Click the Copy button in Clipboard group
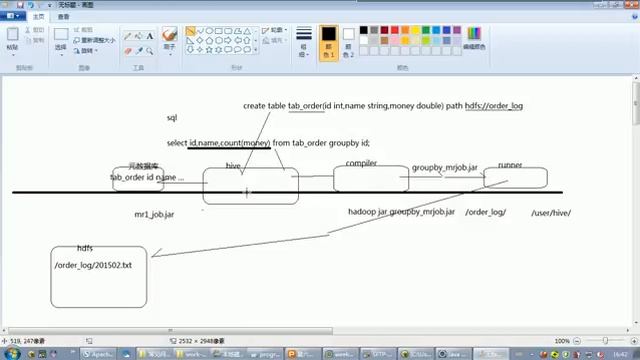Viewport: 640px width, 360px height. coord(35,40)
